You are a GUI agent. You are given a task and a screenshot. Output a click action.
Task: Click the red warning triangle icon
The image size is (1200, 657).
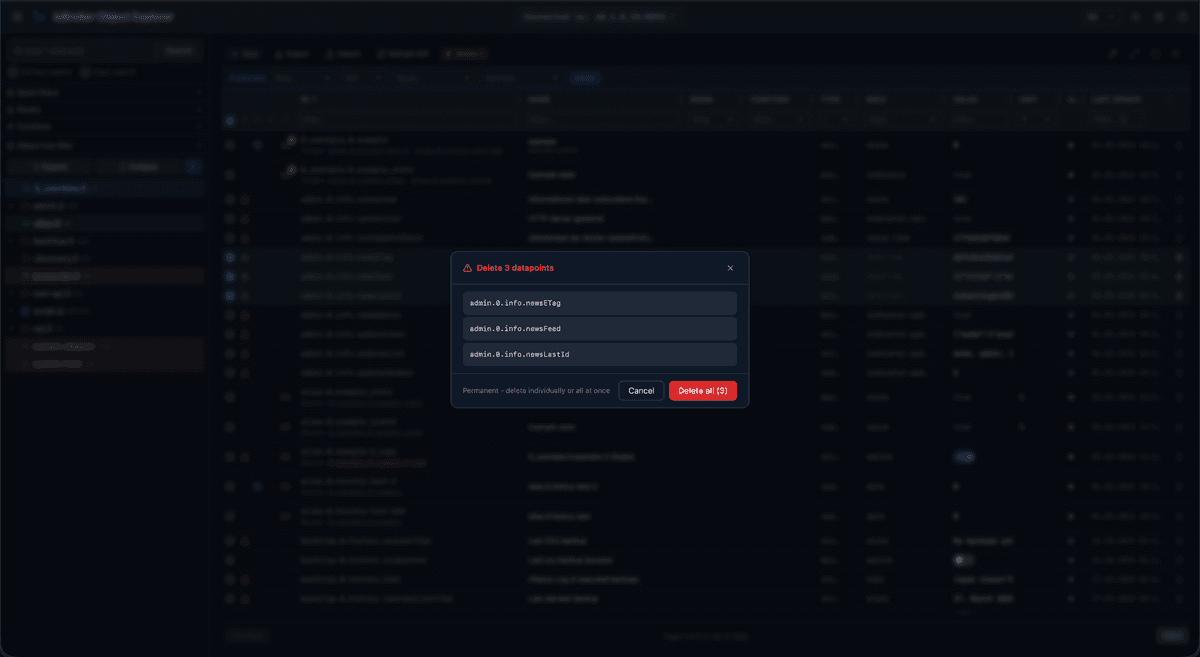(x=467, y=268)
